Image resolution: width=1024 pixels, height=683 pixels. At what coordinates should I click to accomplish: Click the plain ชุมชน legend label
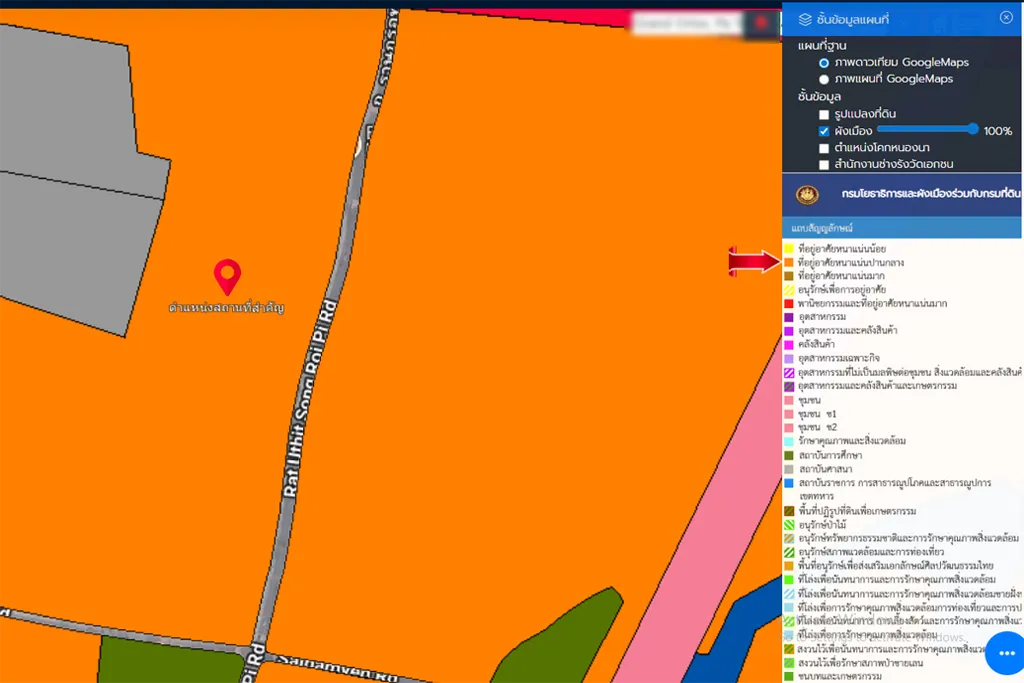pos(809,400)
